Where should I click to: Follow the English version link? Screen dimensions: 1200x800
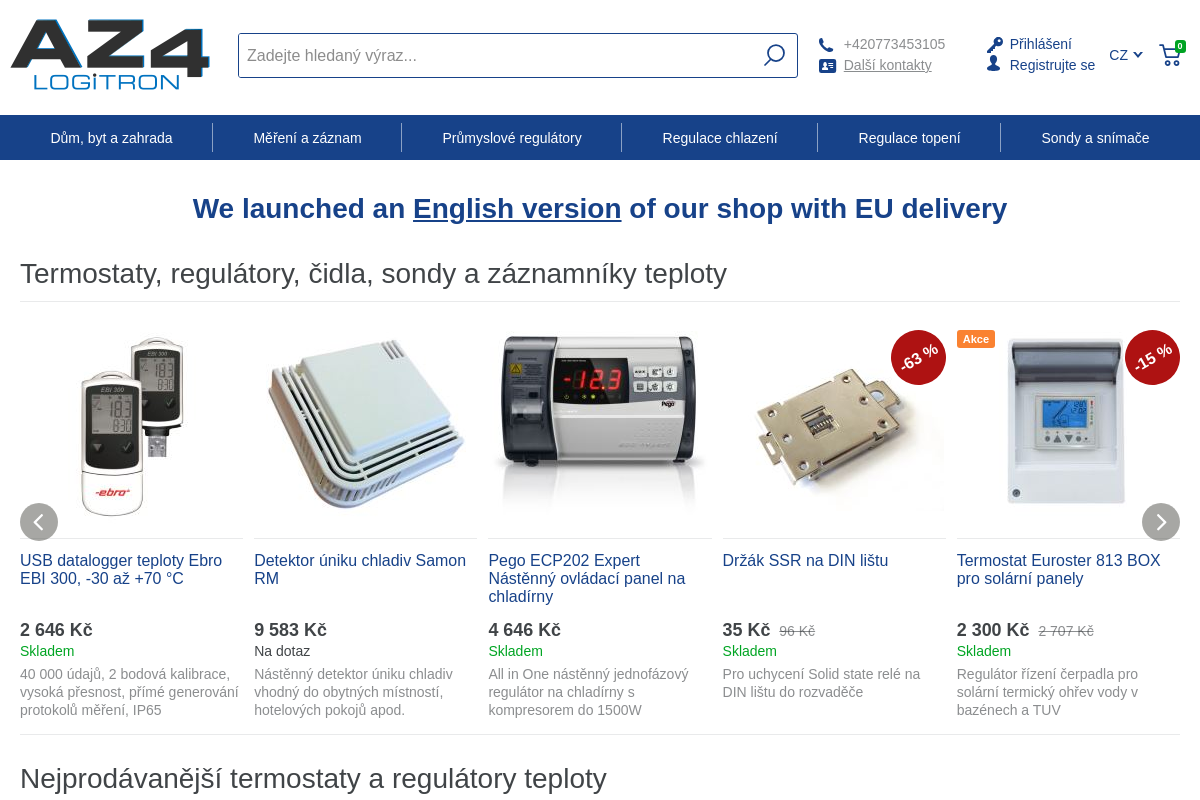click(x=517, y=209)
